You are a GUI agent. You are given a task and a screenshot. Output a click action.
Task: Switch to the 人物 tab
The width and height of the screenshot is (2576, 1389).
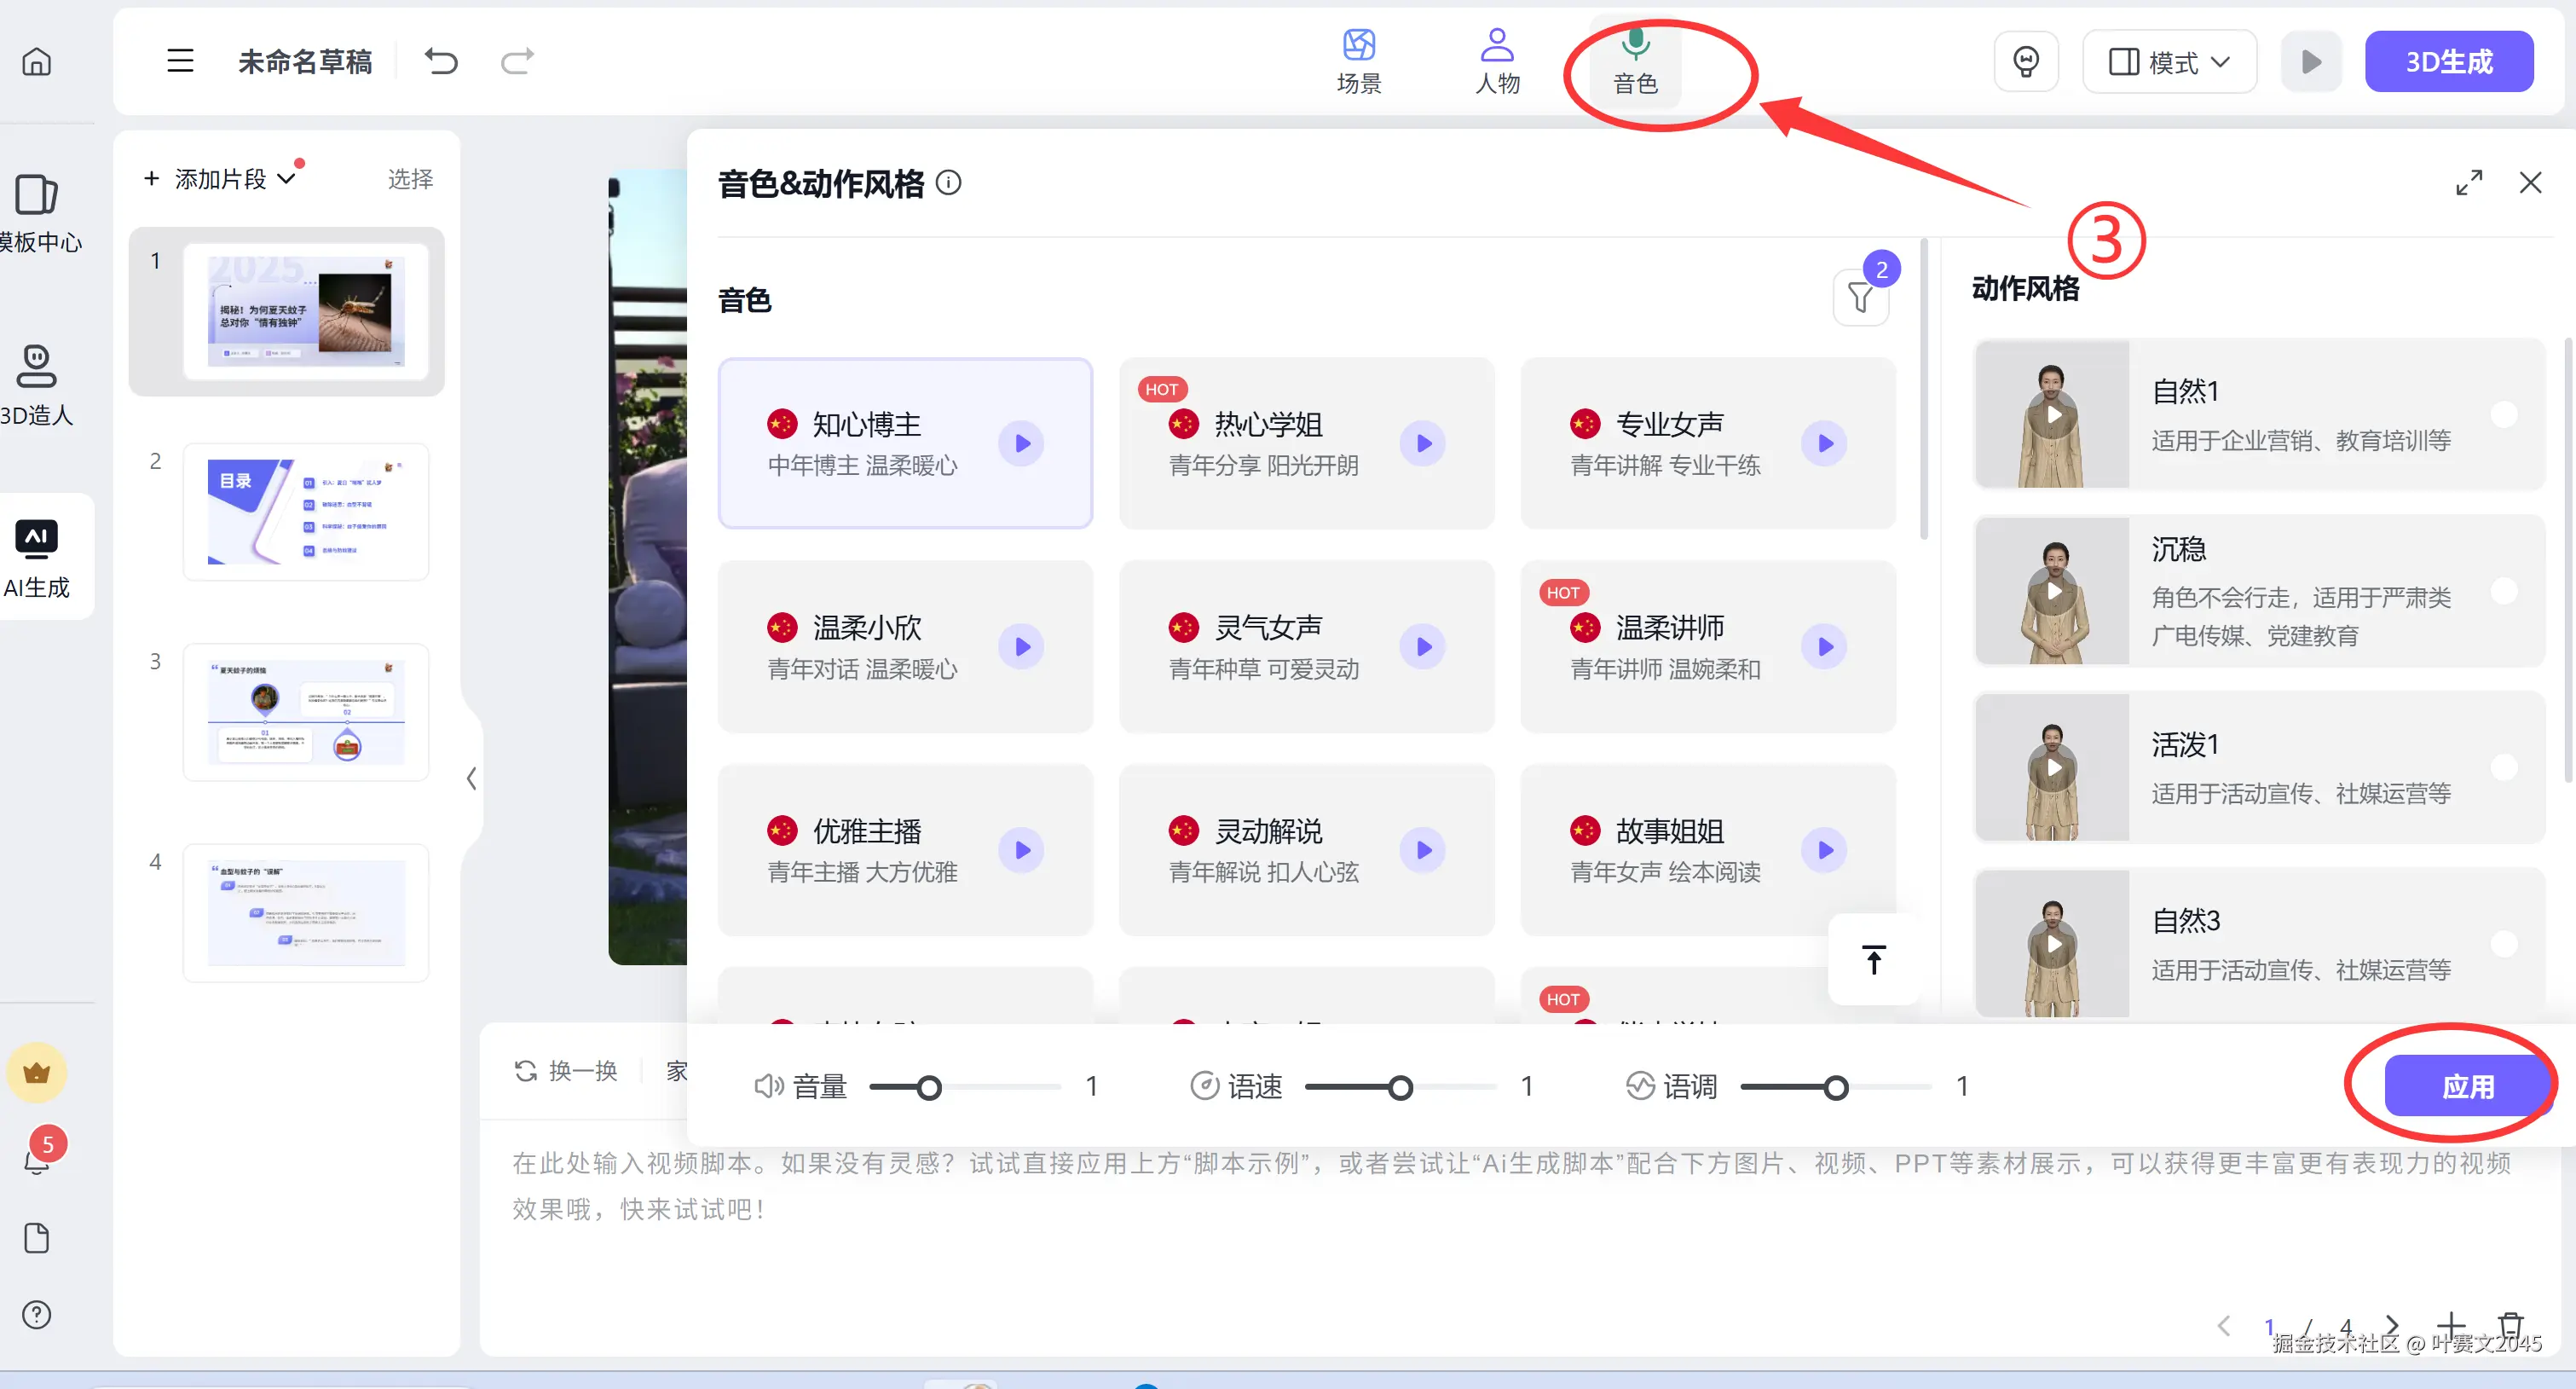[1497, 60]
